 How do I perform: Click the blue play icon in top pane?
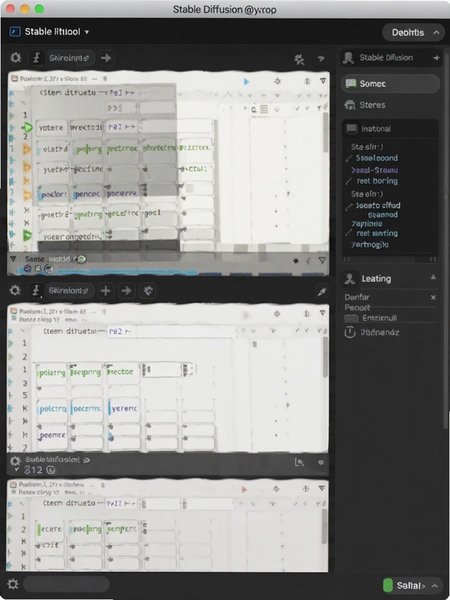[x=246, y=82]
